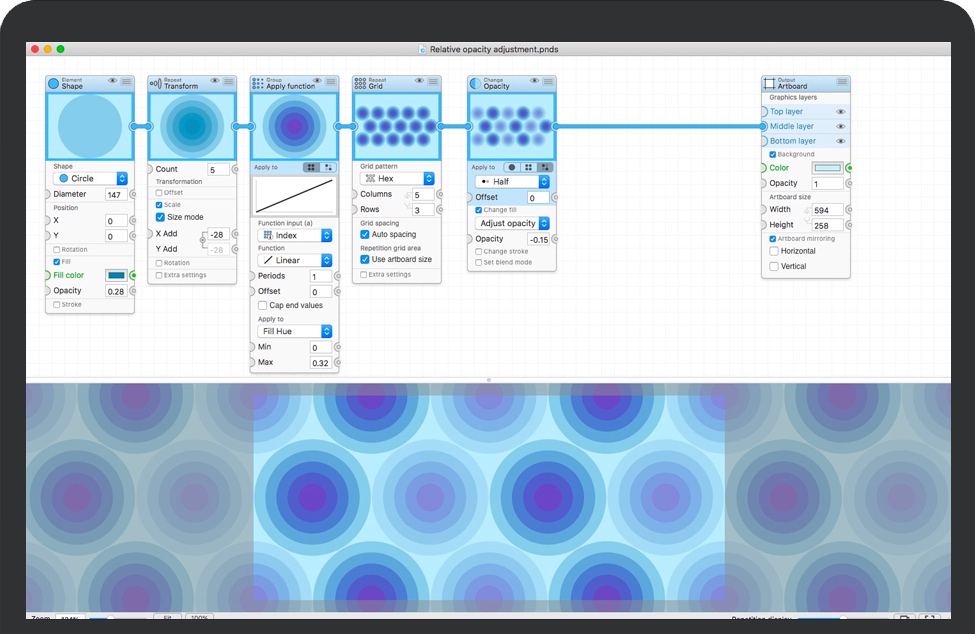Click the Fill color swatch

click(x=116, y=275)
